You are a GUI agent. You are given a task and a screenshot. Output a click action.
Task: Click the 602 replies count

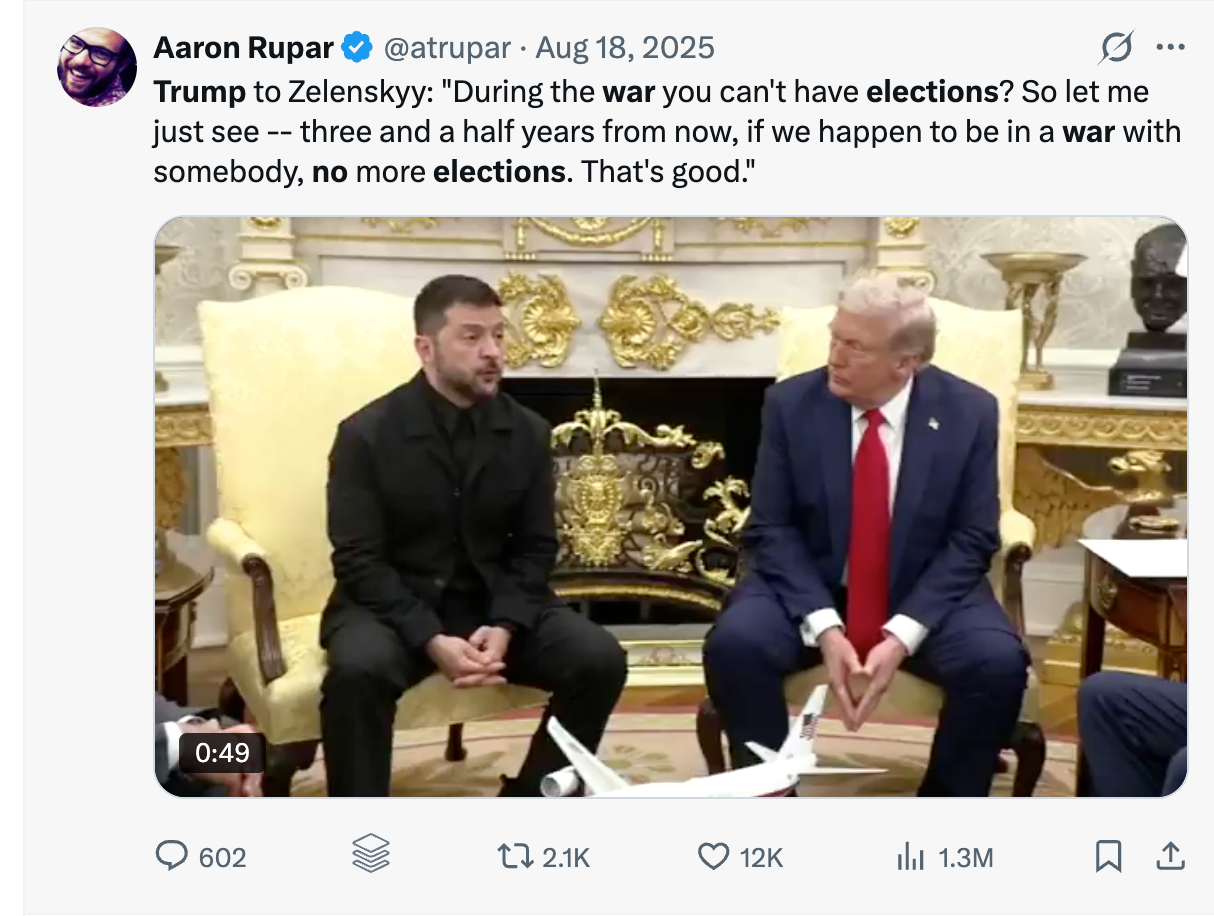(x=222, y=857)
